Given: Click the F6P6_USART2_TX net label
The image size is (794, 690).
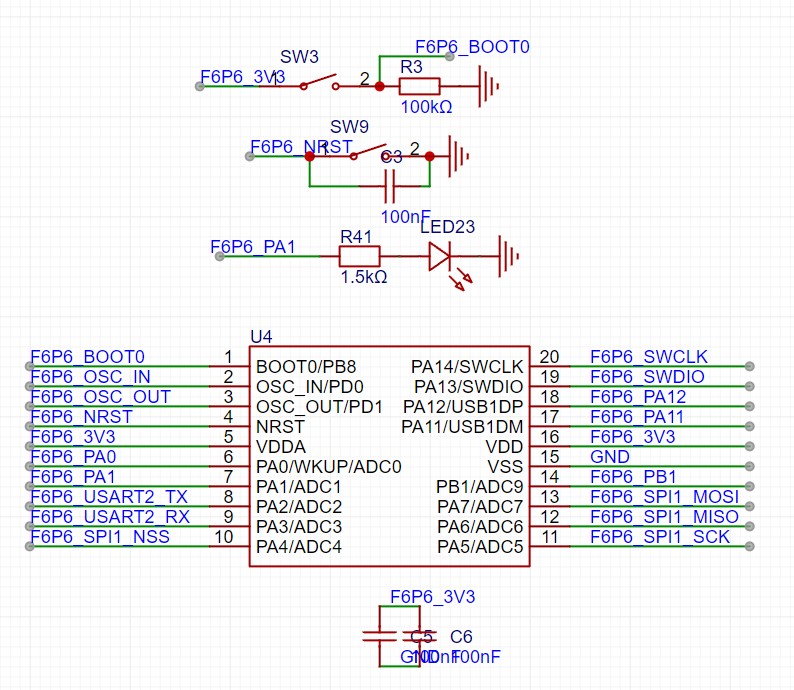Looking at the screenshot, I should [109, 497].
